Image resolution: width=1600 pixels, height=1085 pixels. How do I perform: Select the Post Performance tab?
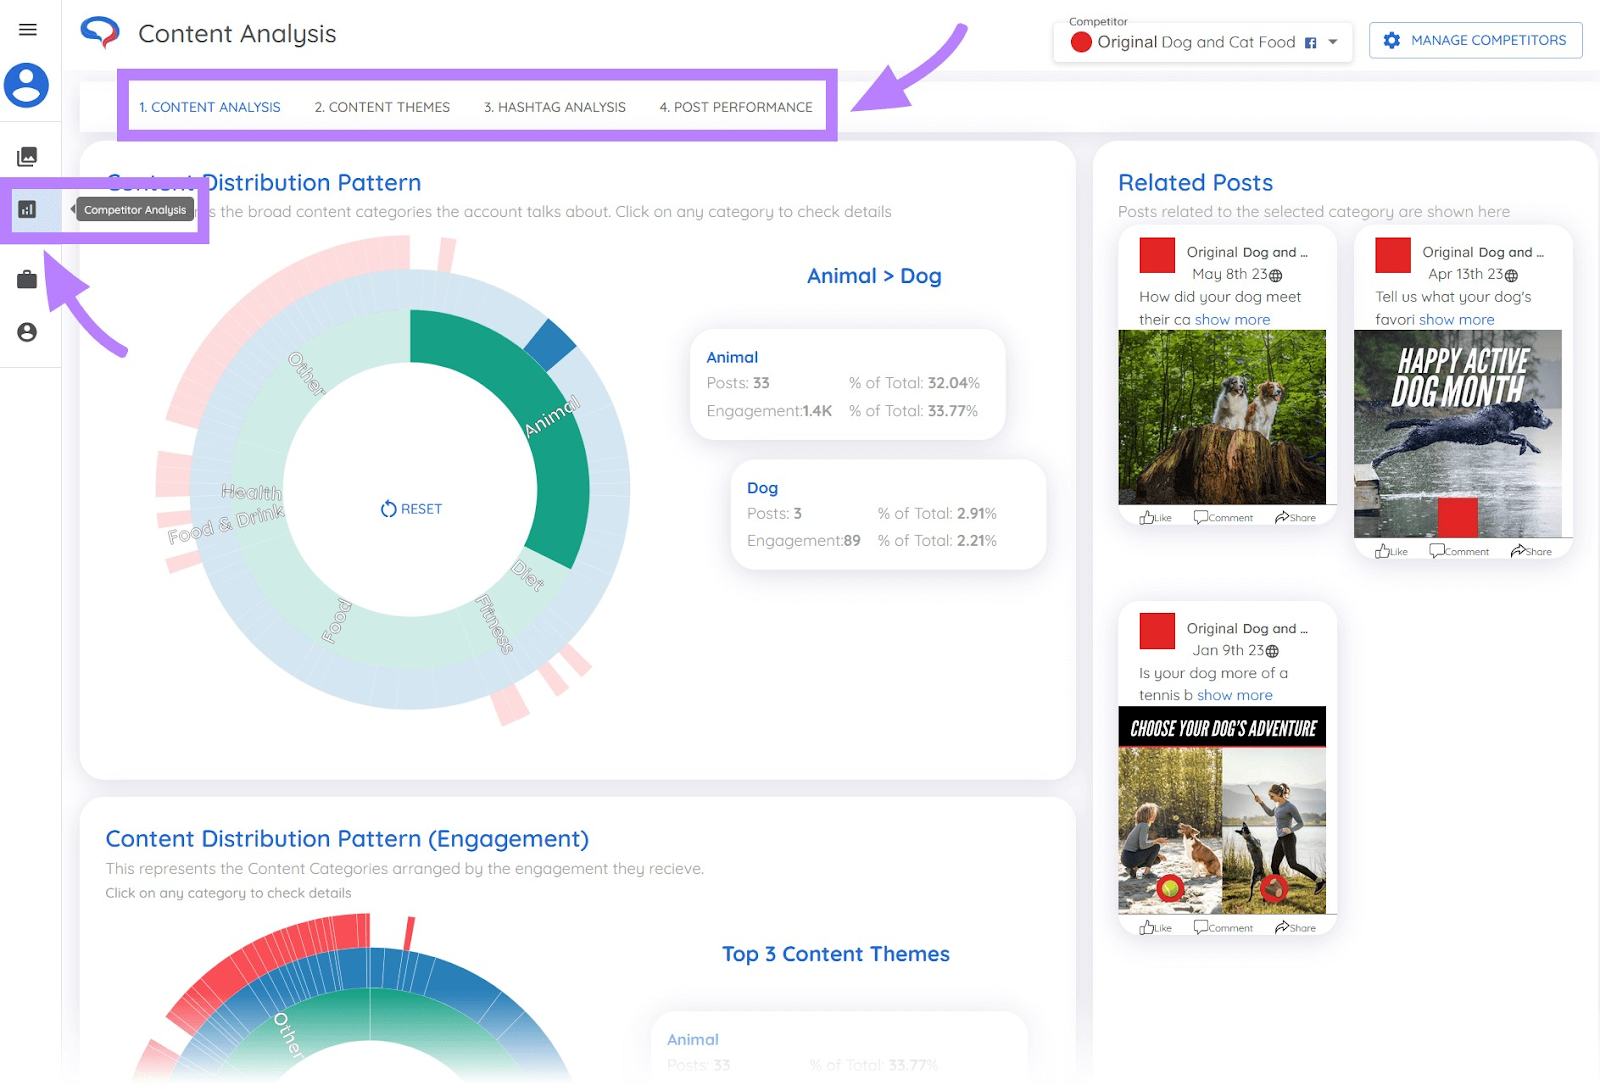[x=736, y=107]
